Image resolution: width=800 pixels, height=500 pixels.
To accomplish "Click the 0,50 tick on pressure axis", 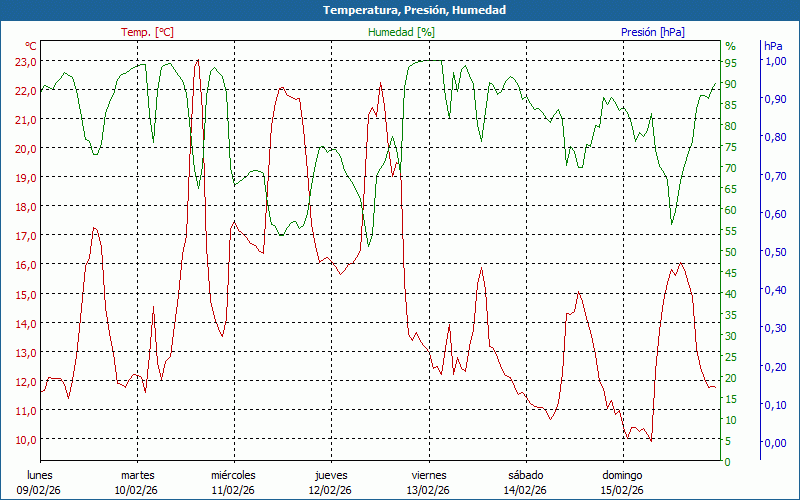I will coord(775,252).
